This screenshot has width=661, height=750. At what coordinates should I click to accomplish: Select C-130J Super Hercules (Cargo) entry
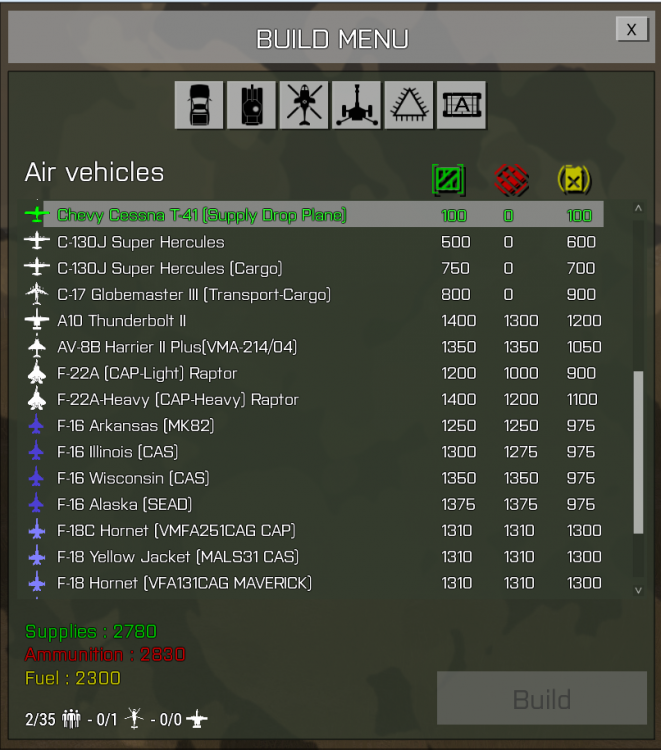(314, 268)
